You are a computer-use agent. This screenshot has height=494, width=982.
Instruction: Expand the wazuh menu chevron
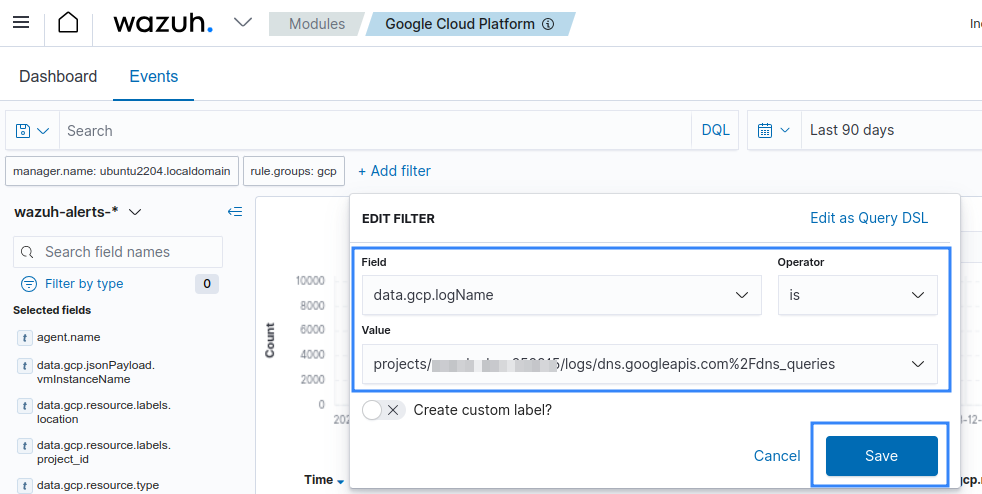[x=243, y=23]
